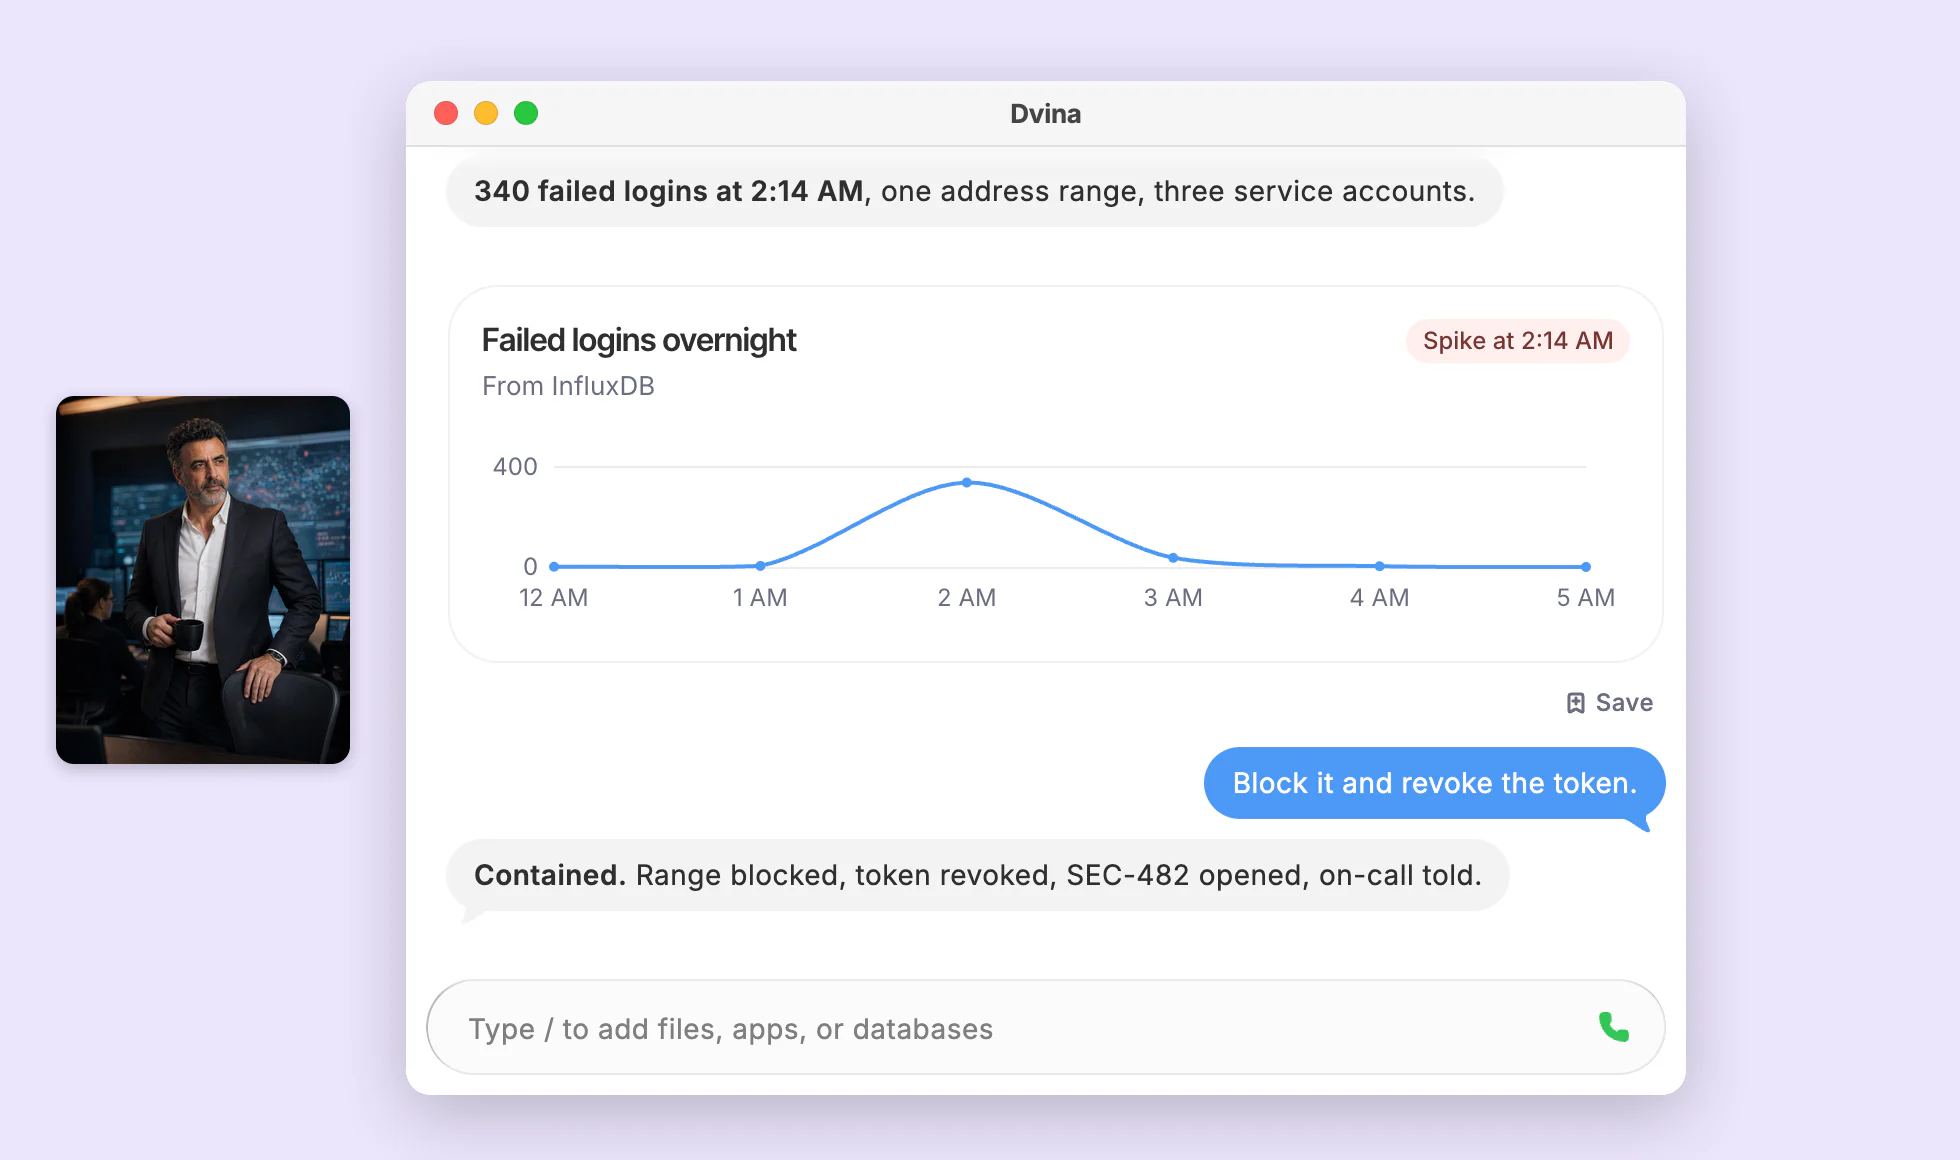The width and height of the screenshot is (1960, 1160).
Task: Click the 'Block it and revoke the token.' message
Action: tap(1435, 783)
